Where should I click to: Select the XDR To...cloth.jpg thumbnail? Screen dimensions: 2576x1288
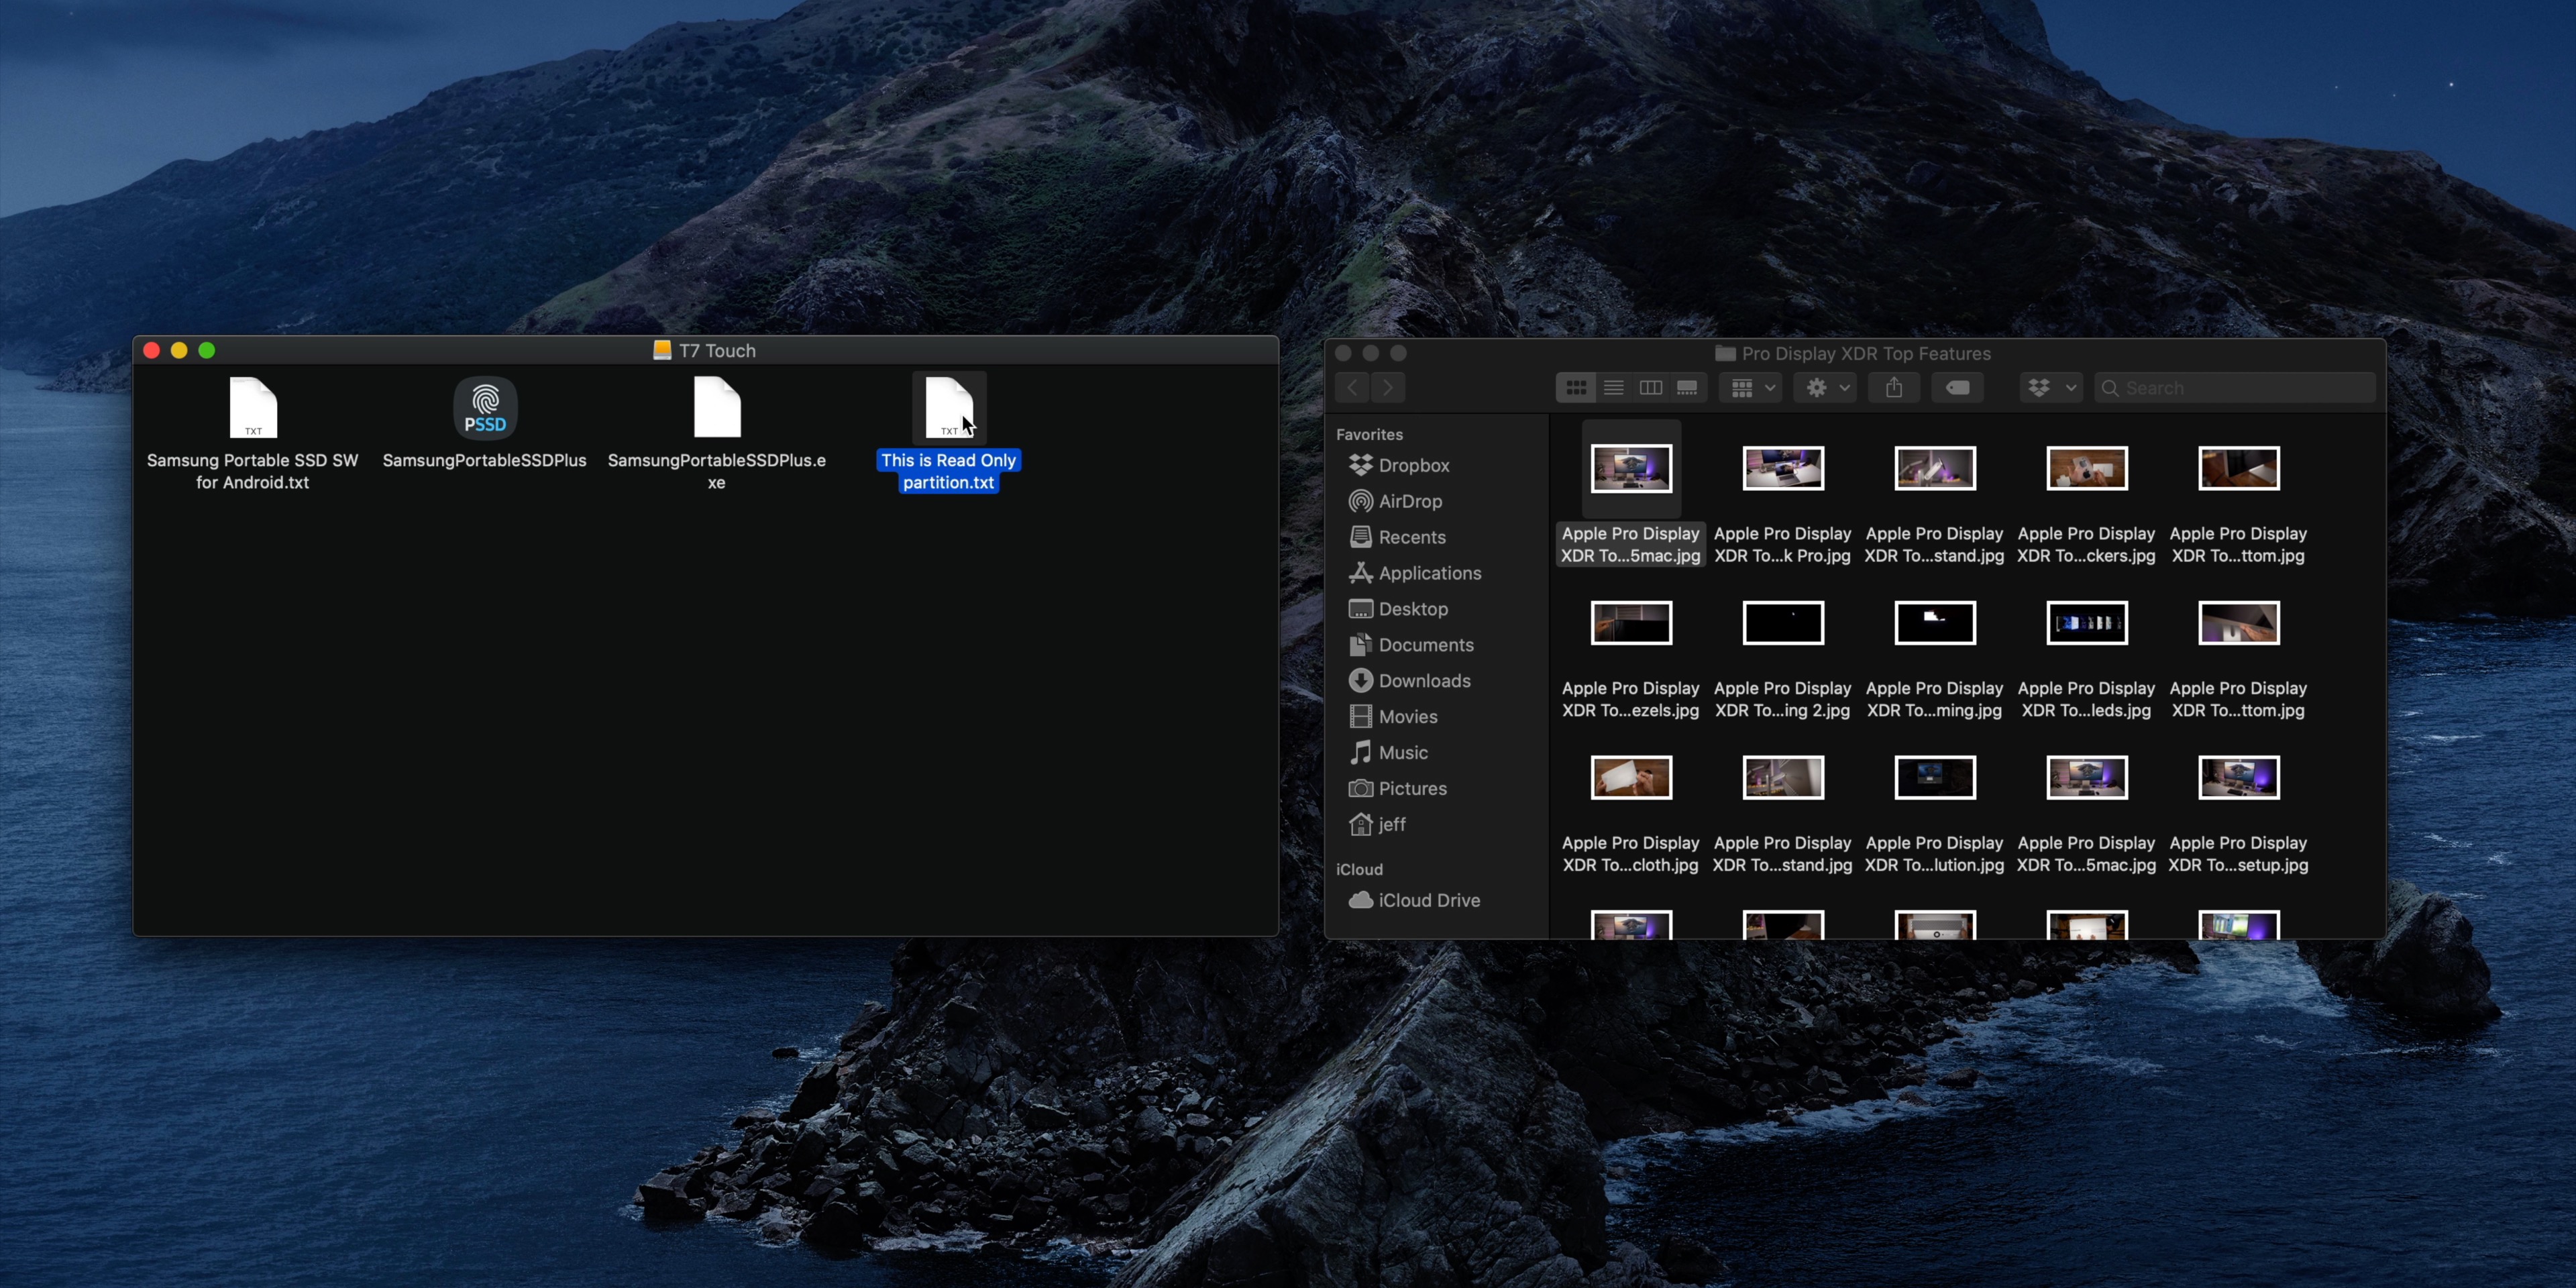coord(1631,778)
